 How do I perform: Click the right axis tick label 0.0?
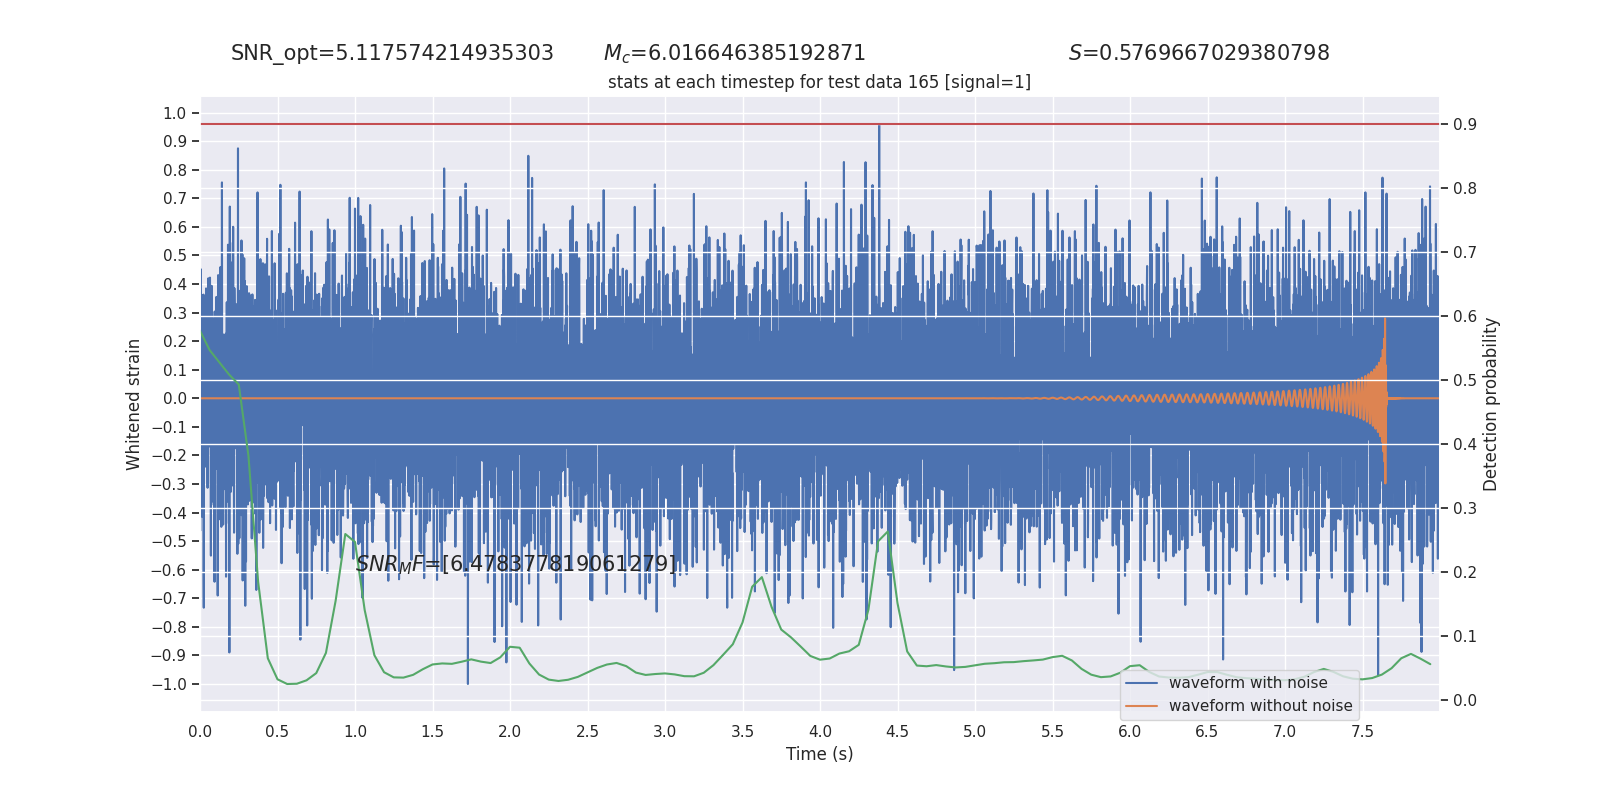[1465, 701]
